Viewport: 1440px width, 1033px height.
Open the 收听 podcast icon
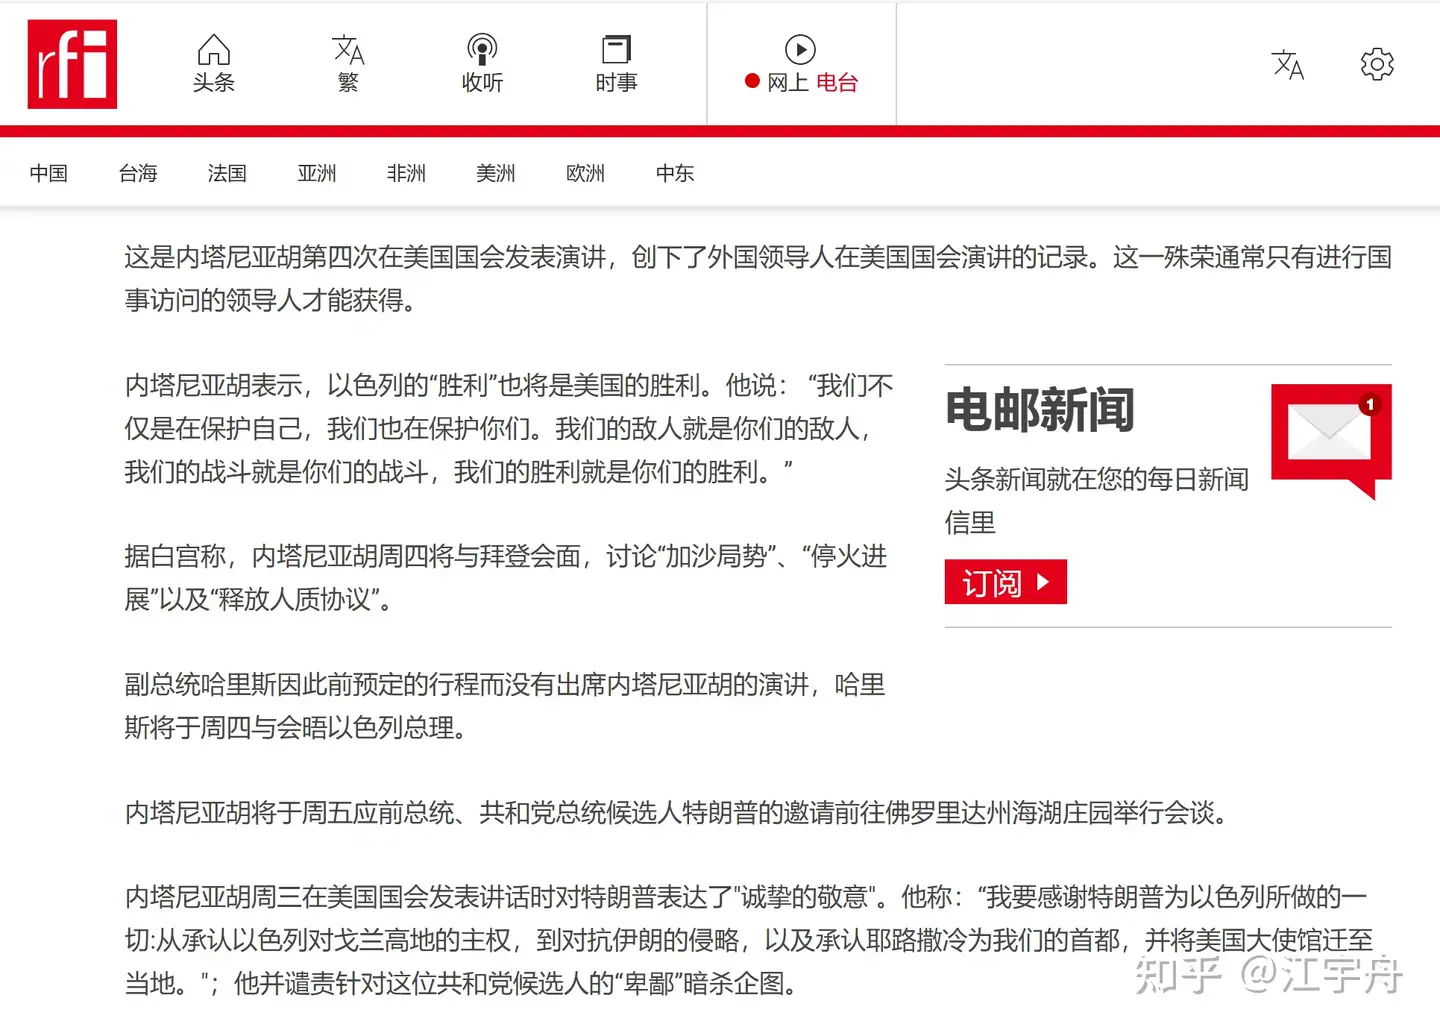(482, 64)
